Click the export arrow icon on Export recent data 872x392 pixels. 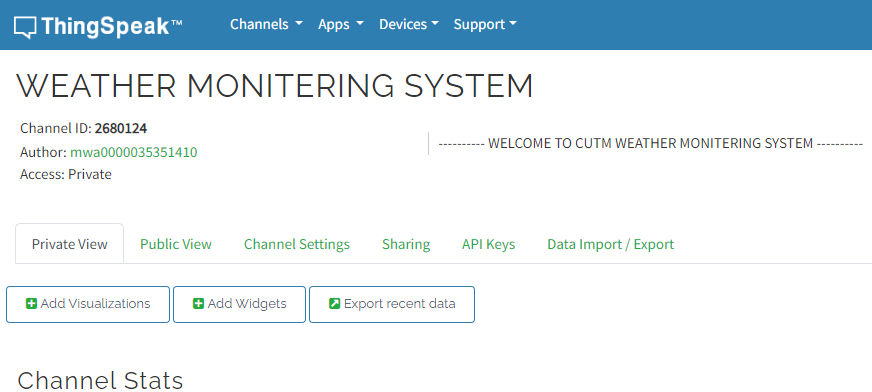tap(334, 304)
